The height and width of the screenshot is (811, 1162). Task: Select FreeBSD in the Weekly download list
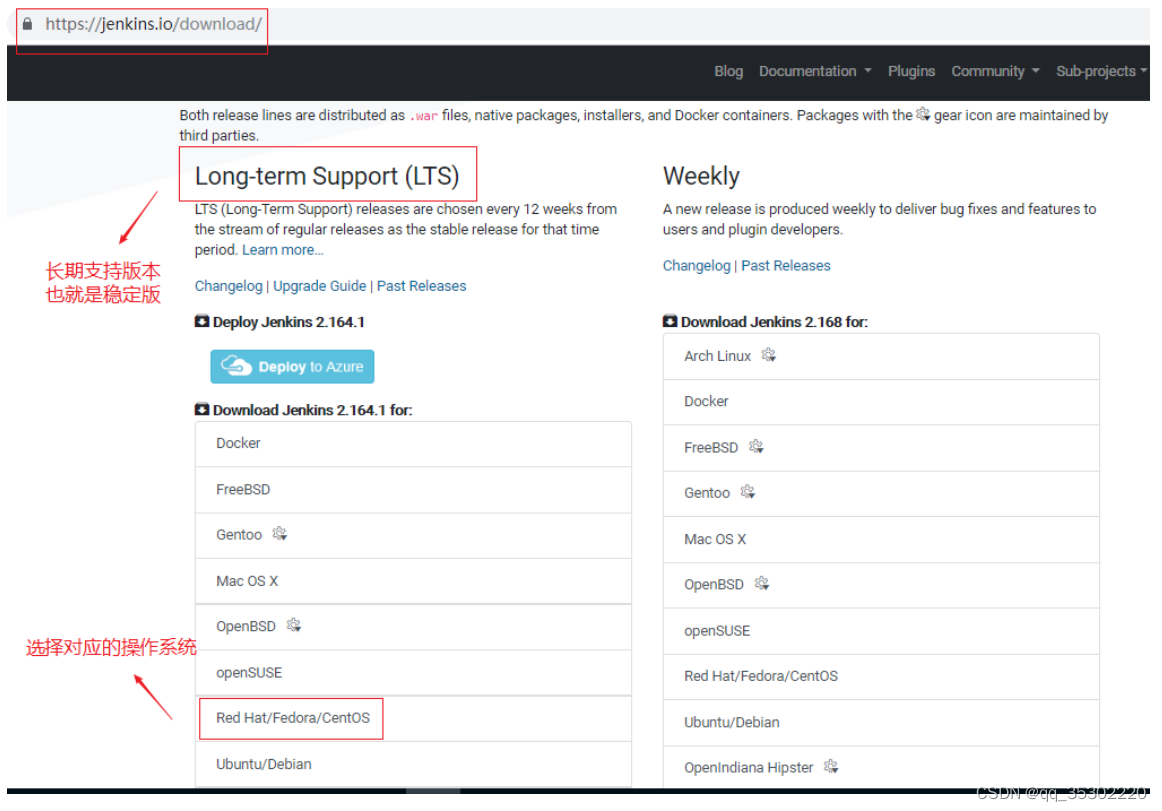pyautogui.click(x=881, y=448)
